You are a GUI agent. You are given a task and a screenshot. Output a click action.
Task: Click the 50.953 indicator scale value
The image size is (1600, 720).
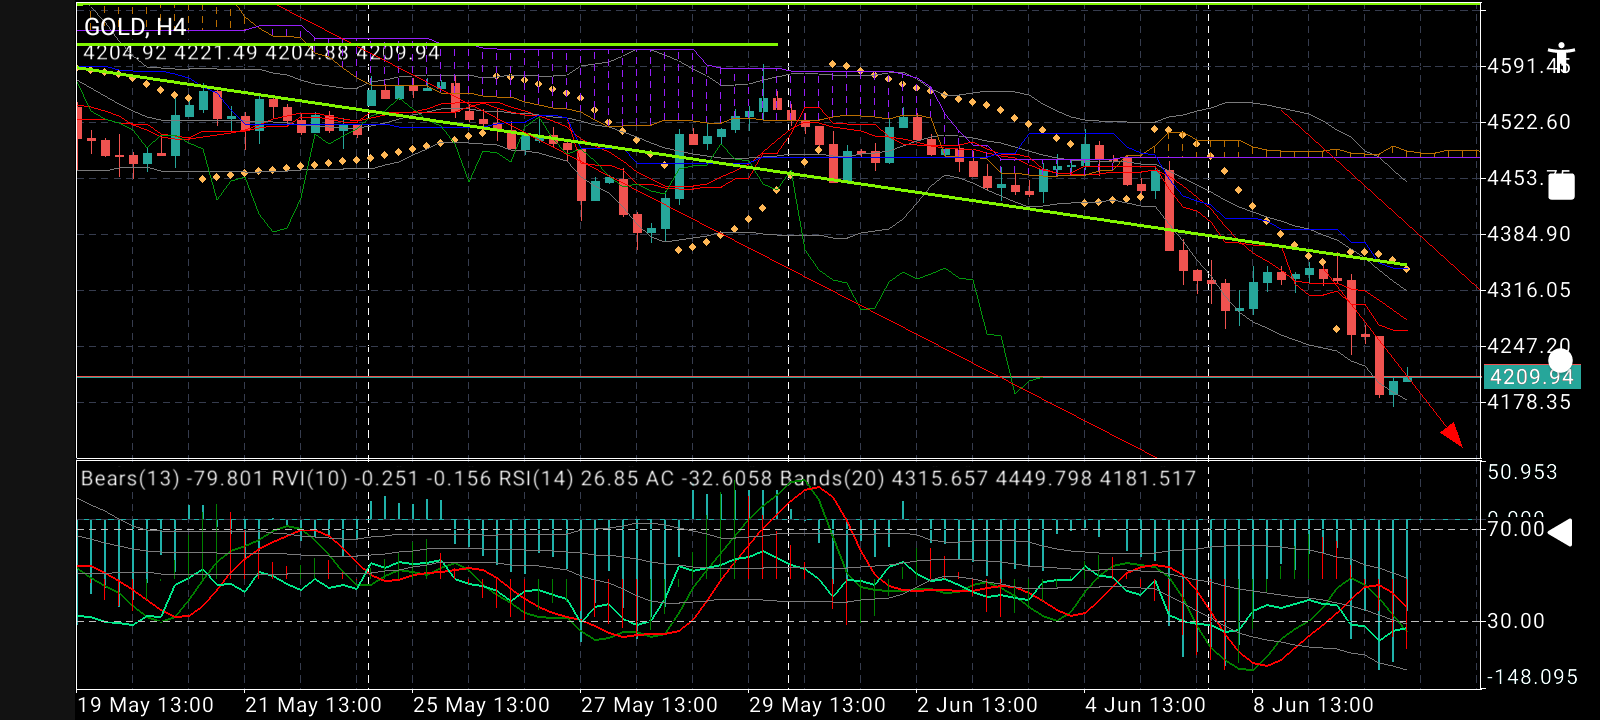pyautogui.click(x=1522, y=472)
